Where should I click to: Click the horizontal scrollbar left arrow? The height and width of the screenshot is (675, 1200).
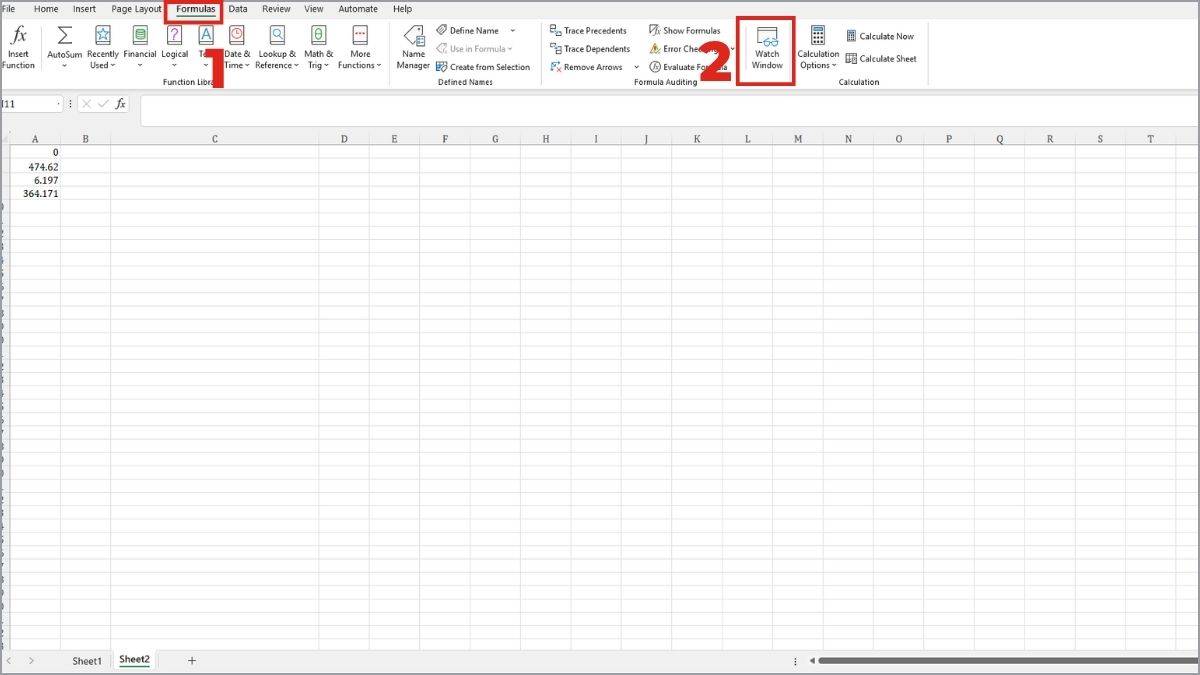click(x=812, y=660)
